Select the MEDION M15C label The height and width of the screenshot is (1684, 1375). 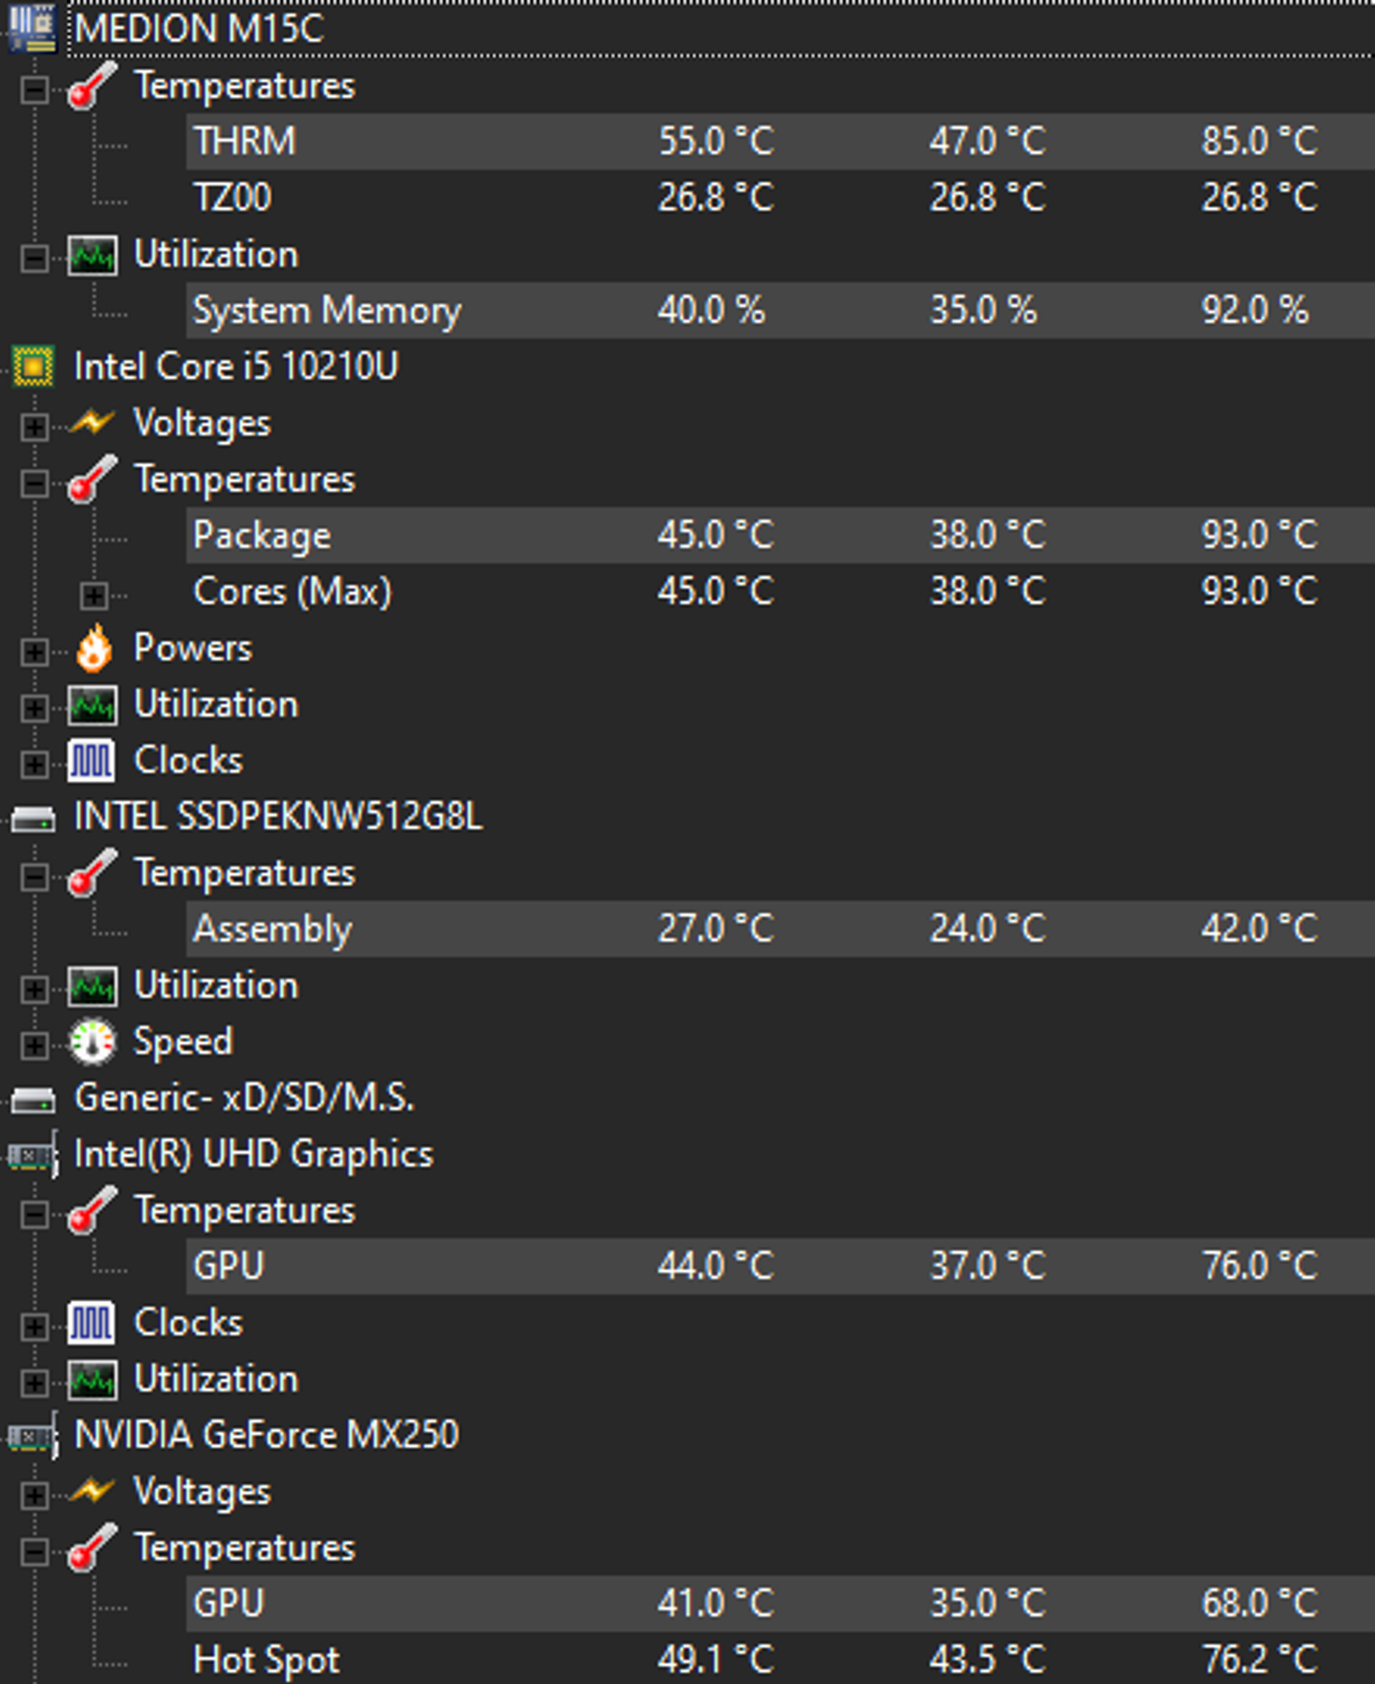(x=199, y=28)
